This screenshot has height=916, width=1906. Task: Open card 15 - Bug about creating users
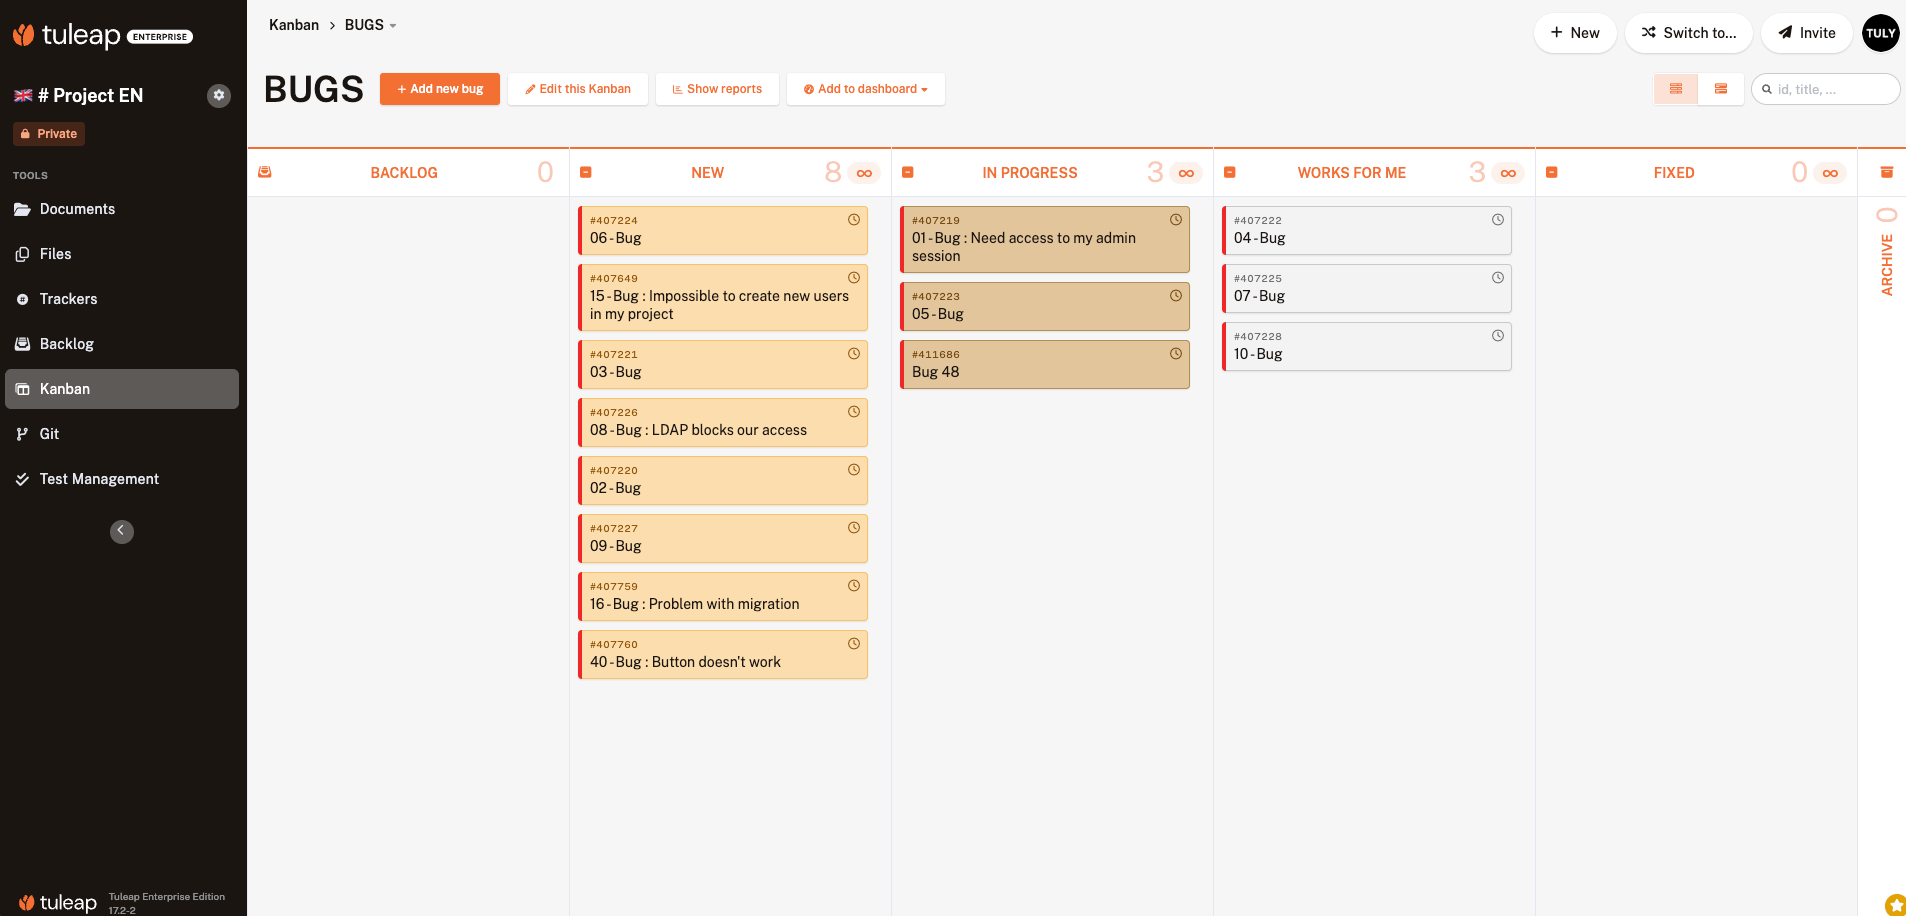coord(719,305)
